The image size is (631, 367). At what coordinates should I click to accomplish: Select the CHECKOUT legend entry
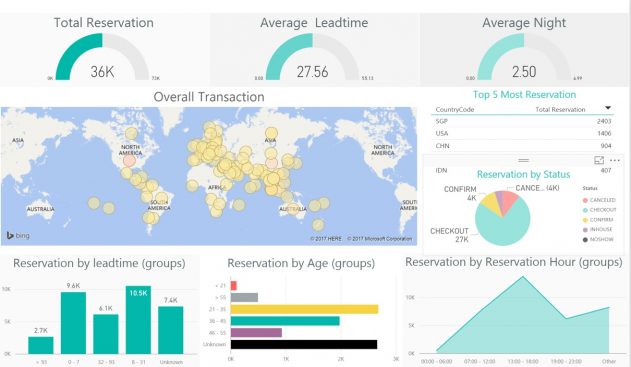pos(599,210)
